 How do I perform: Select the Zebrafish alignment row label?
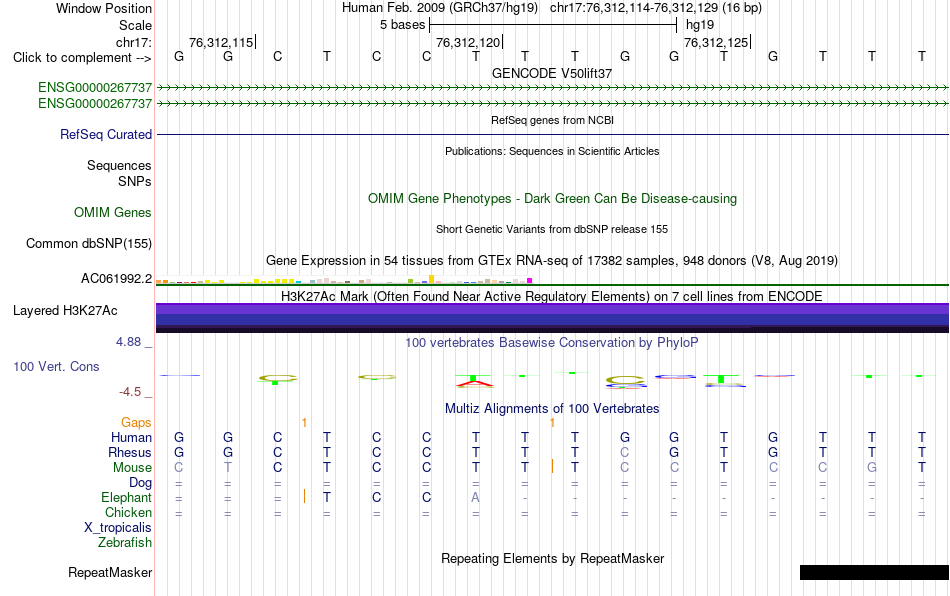(x=125, y=542)
